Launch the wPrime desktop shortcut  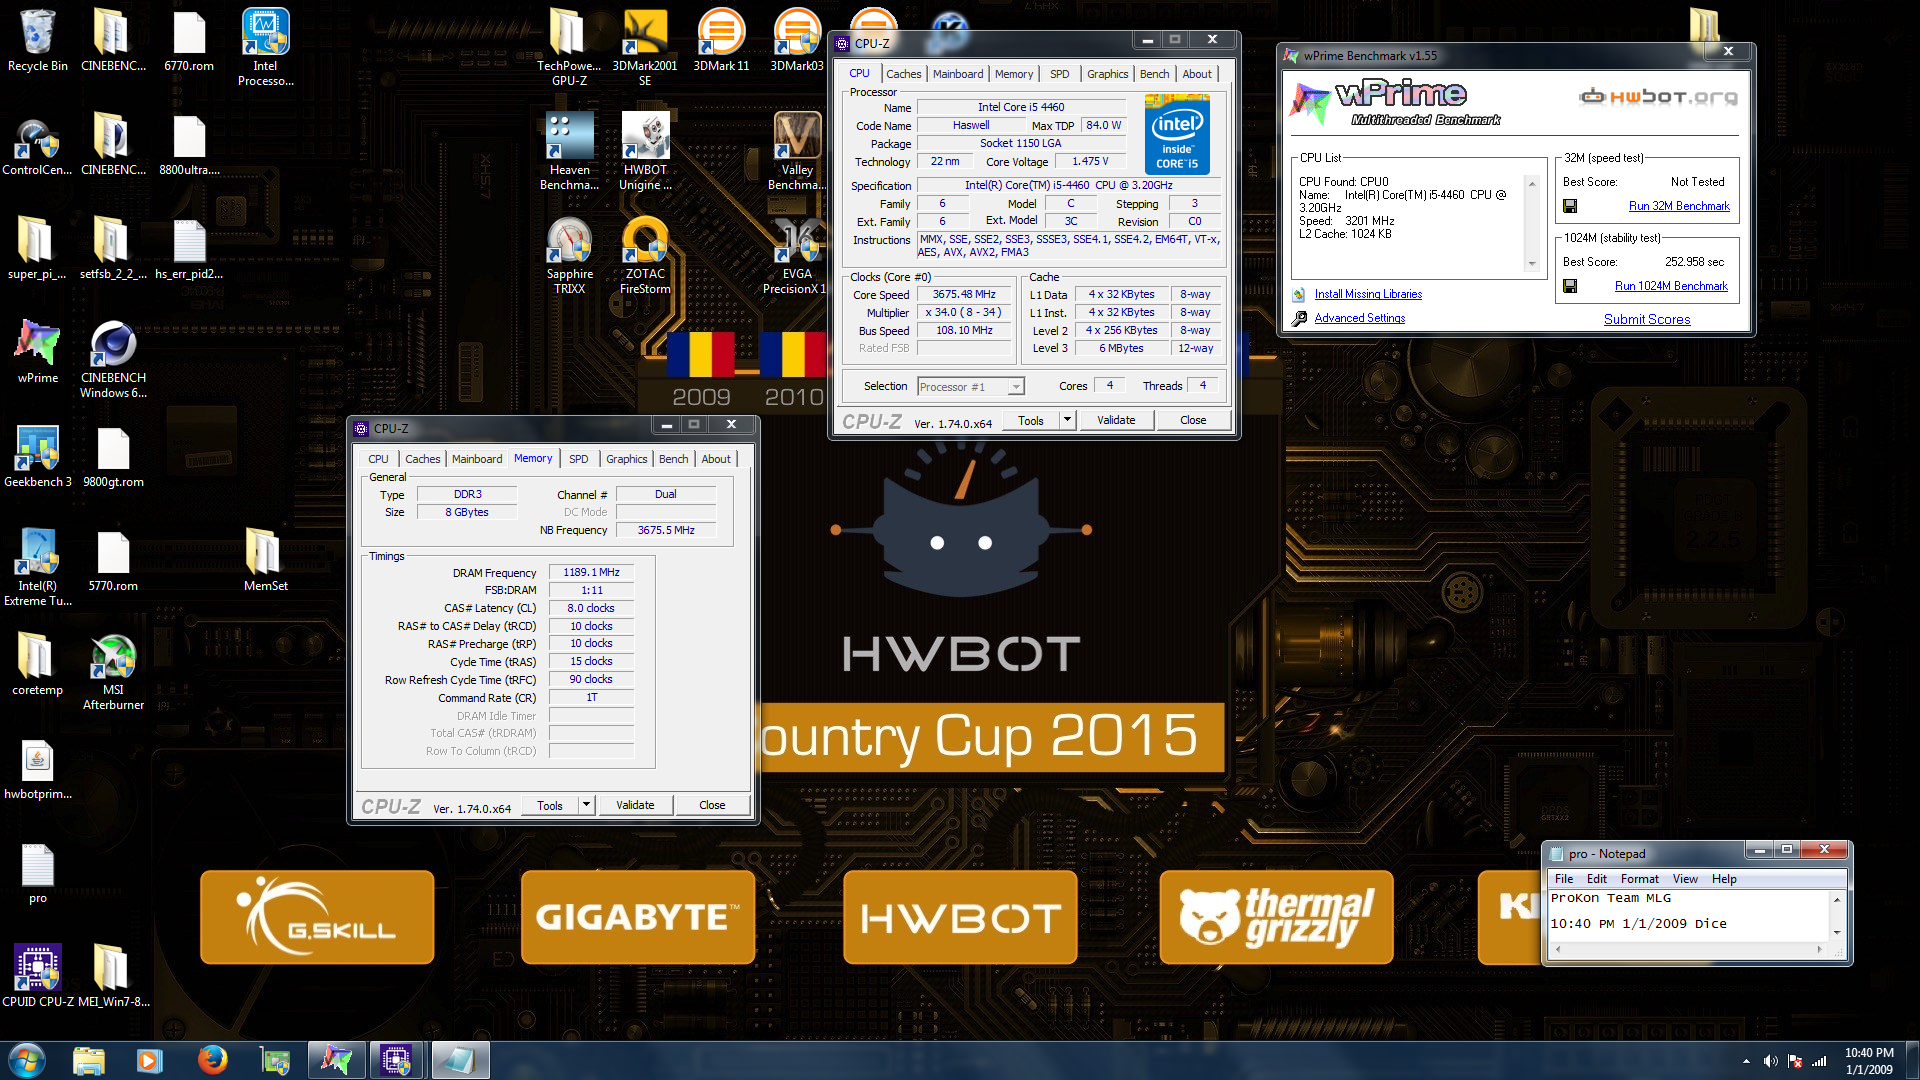[x=37, y=352]
